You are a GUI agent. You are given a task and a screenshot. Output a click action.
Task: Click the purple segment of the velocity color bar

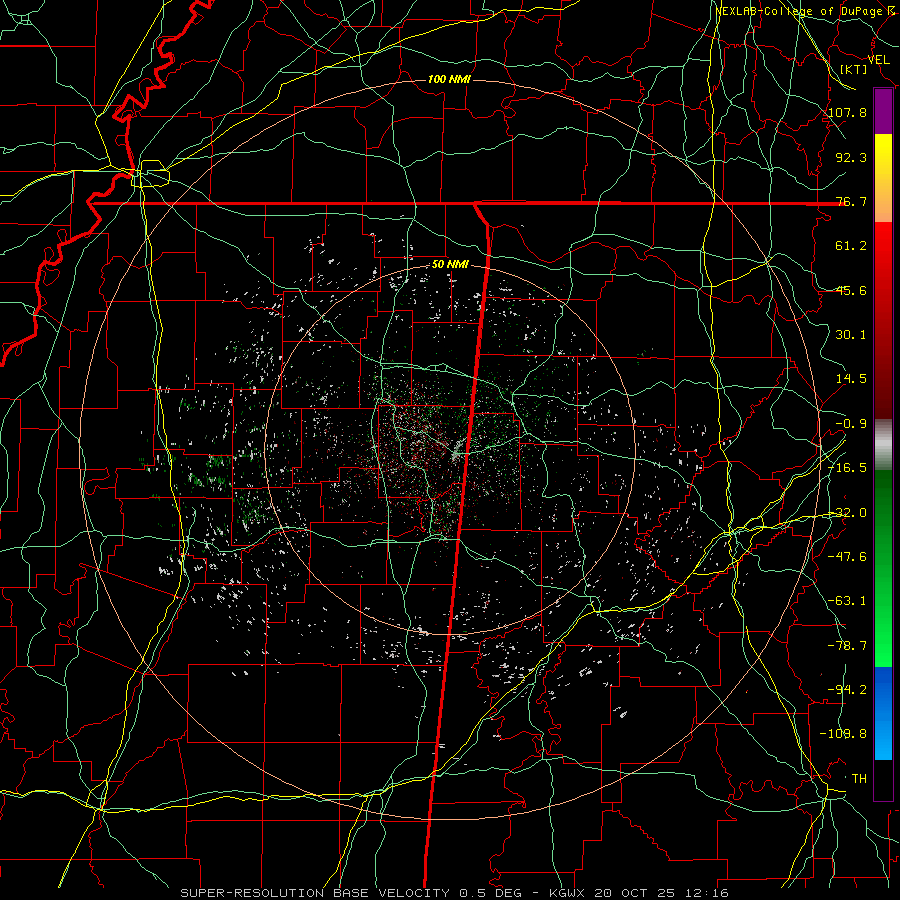tap(883, 112)
